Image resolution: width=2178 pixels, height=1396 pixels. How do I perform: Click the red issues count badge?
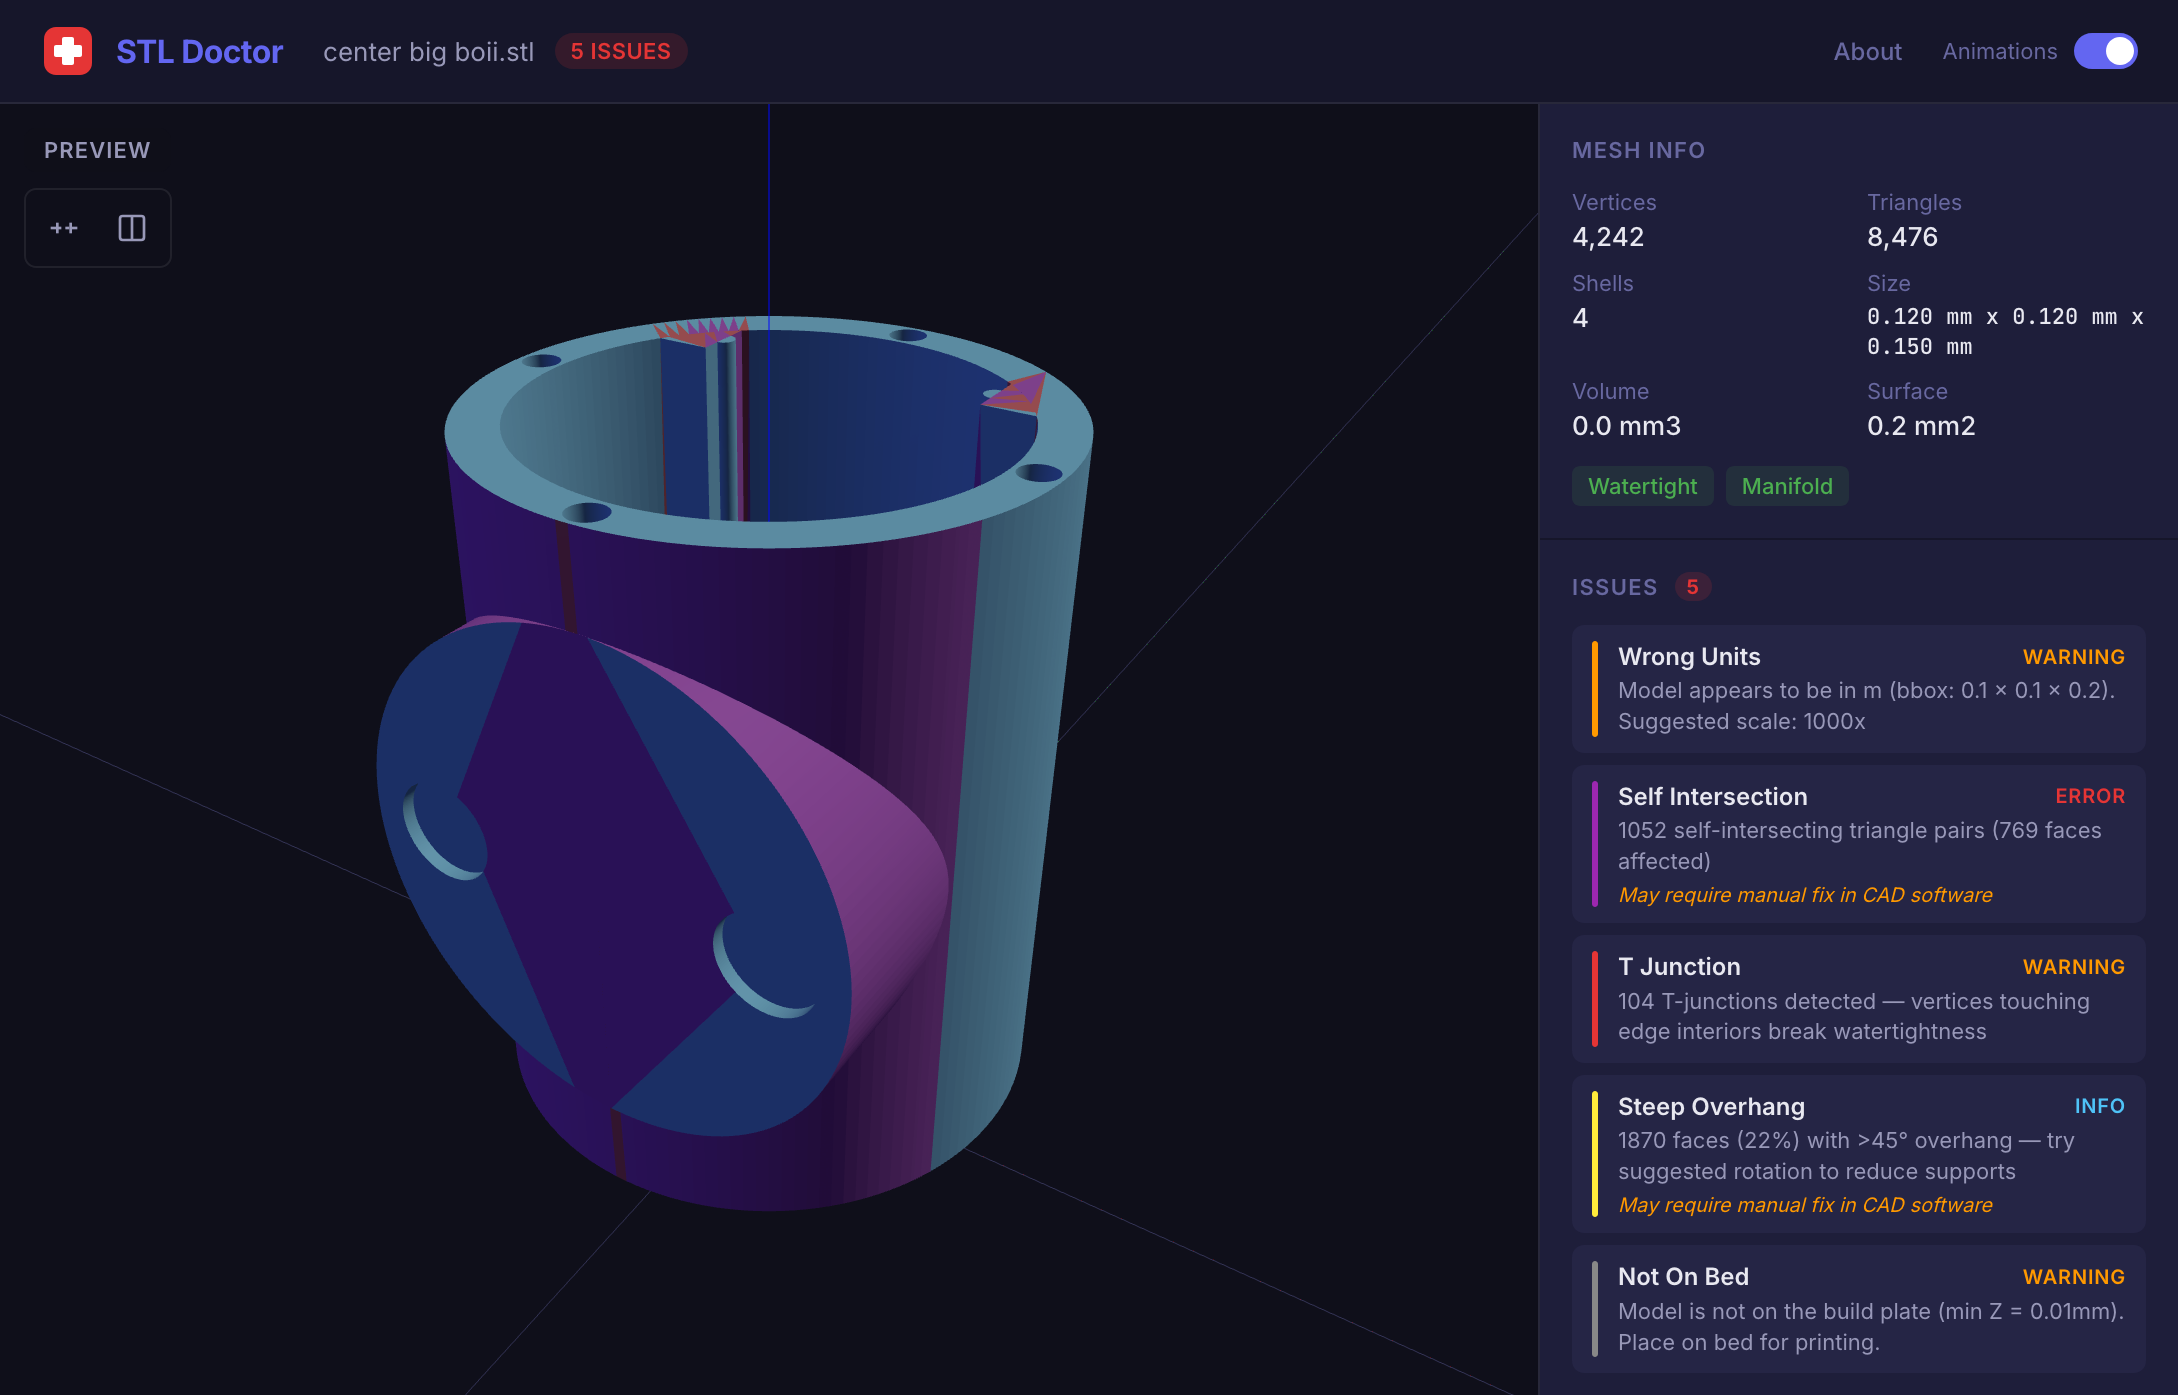1692,587
